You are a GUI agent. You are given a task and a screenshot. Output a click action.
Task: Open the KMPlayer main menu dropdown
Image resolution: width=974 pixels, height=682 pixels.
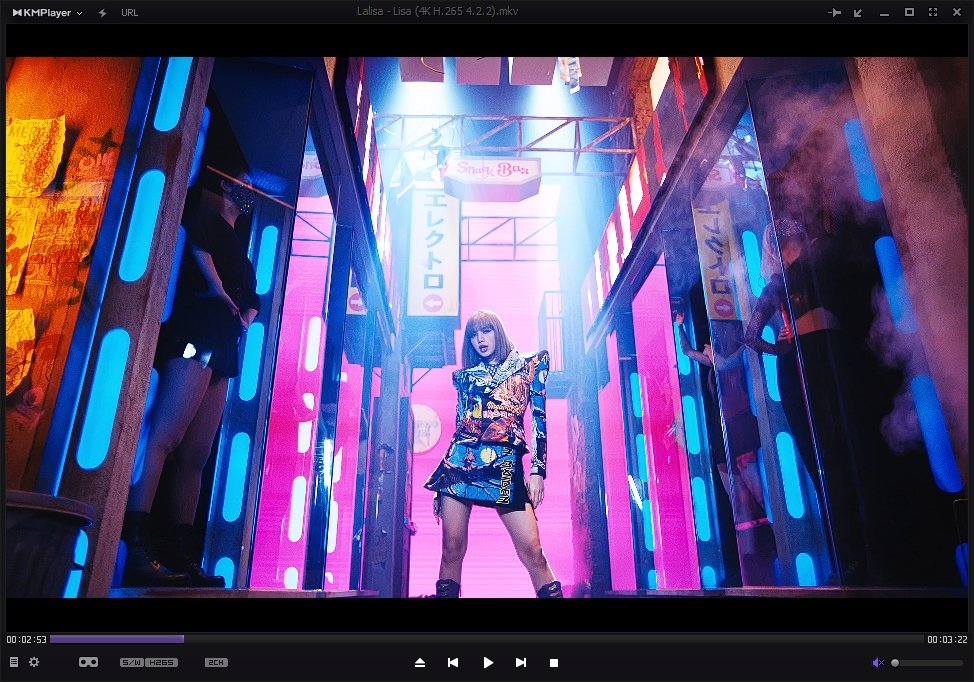(x=47, y=12)
